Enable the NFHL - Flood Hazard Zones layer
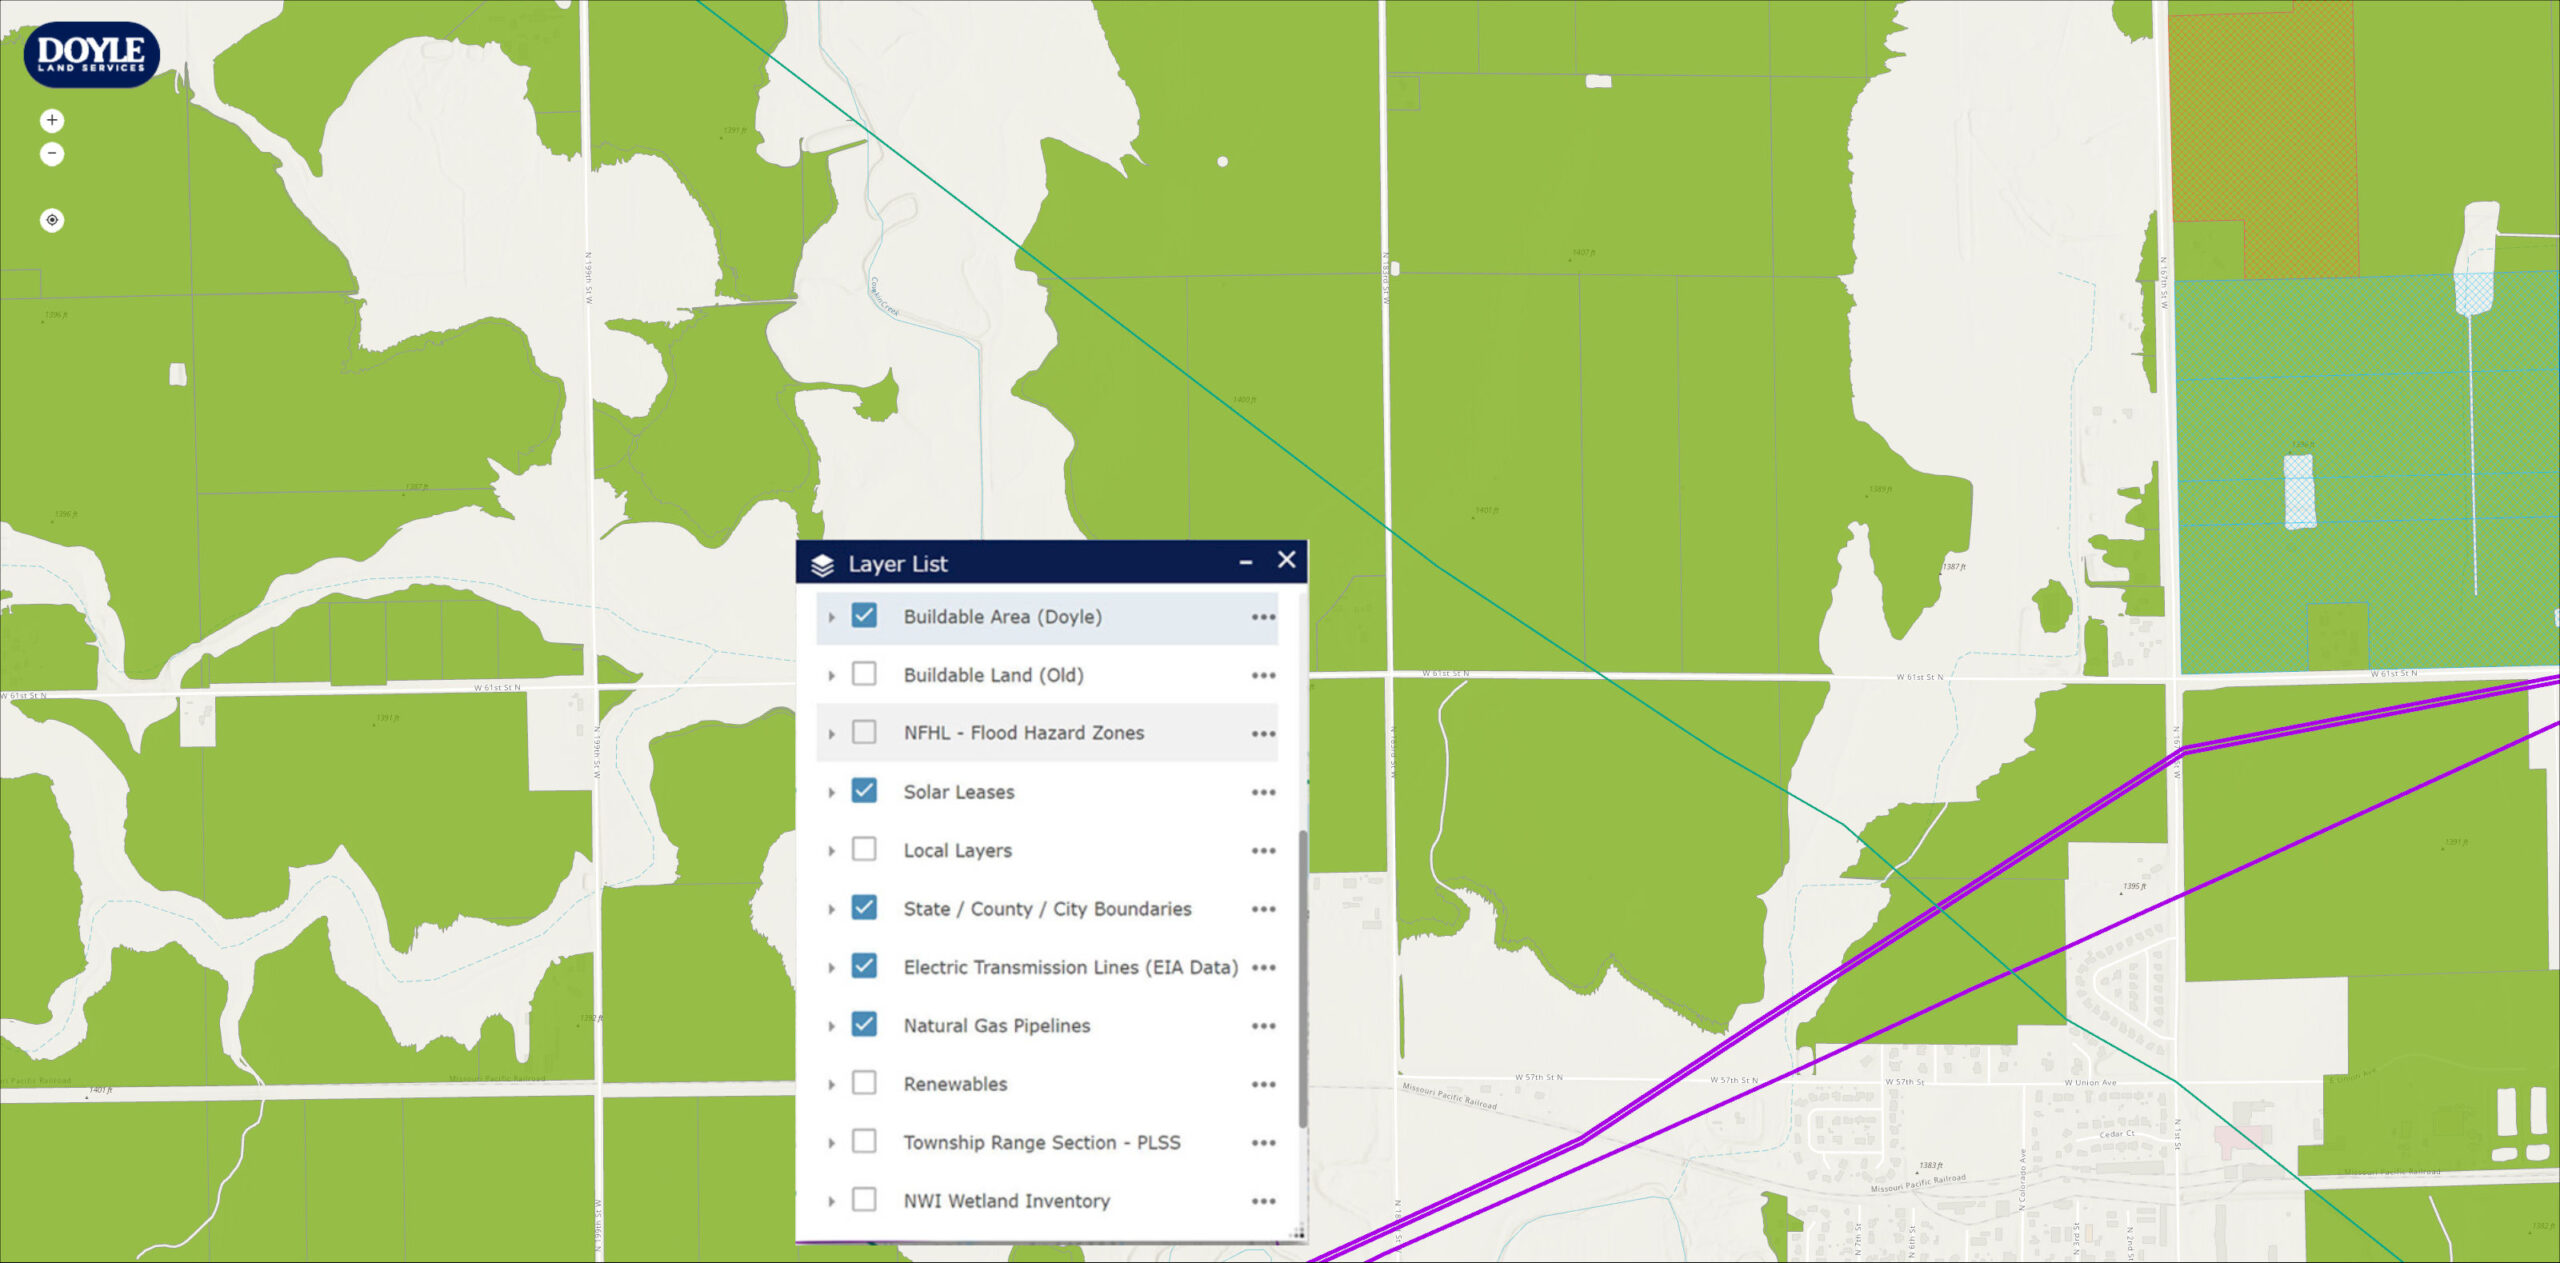 tap(863, 733)
